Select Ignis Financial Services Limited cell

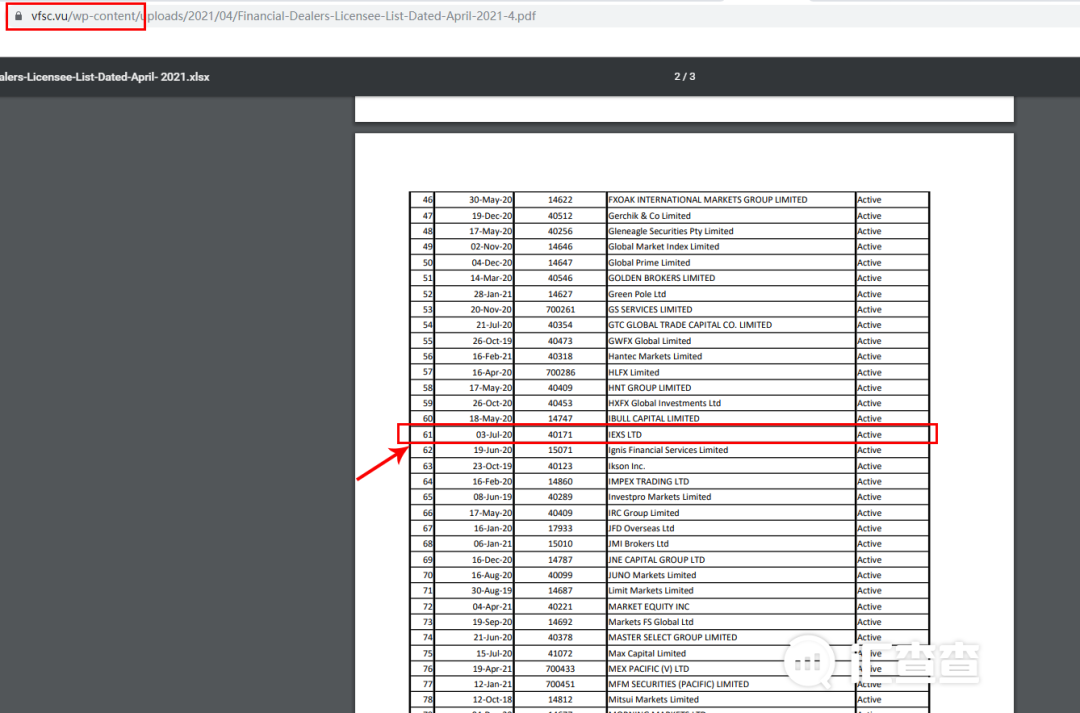click(x=731, y=450)
